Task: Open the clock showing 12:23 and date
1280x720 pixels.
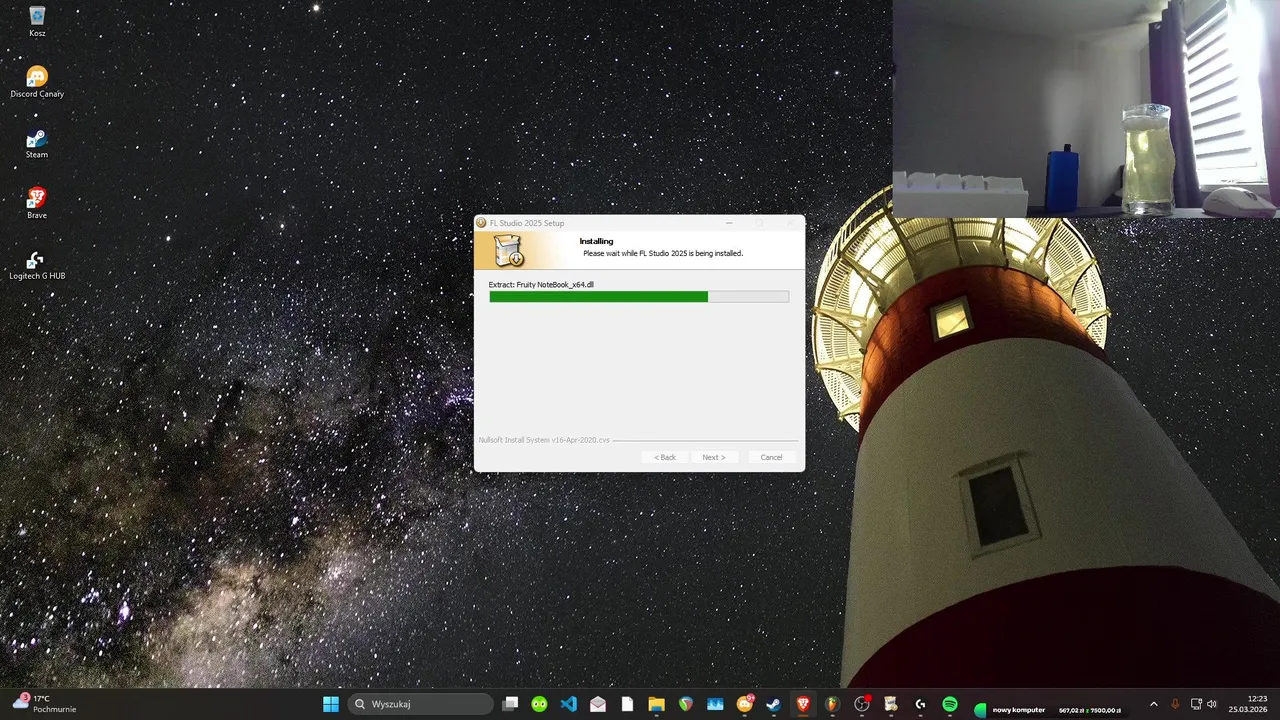Action: point(1250,704)
